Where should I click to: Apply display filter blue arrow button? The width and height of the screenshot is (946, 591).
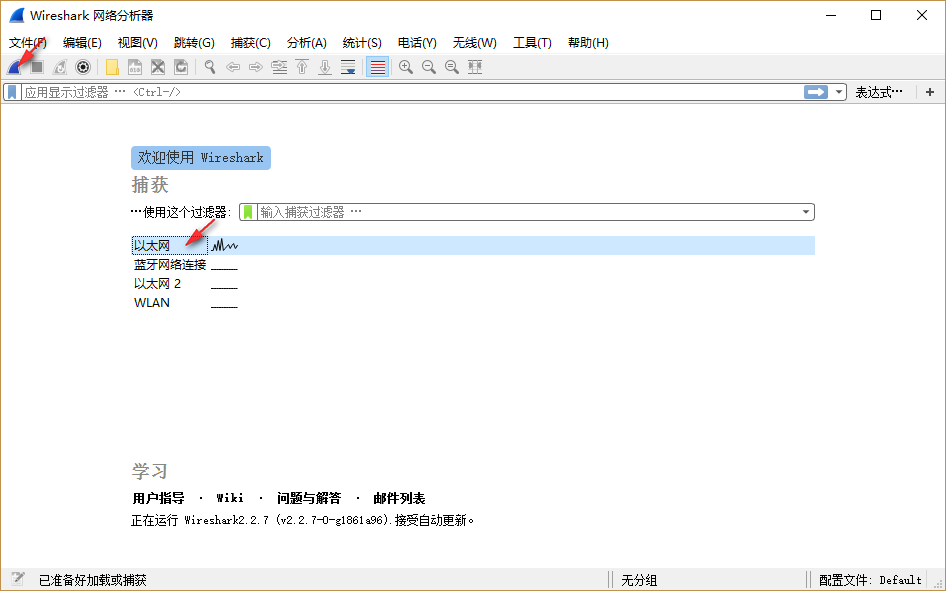click(816, 92)
